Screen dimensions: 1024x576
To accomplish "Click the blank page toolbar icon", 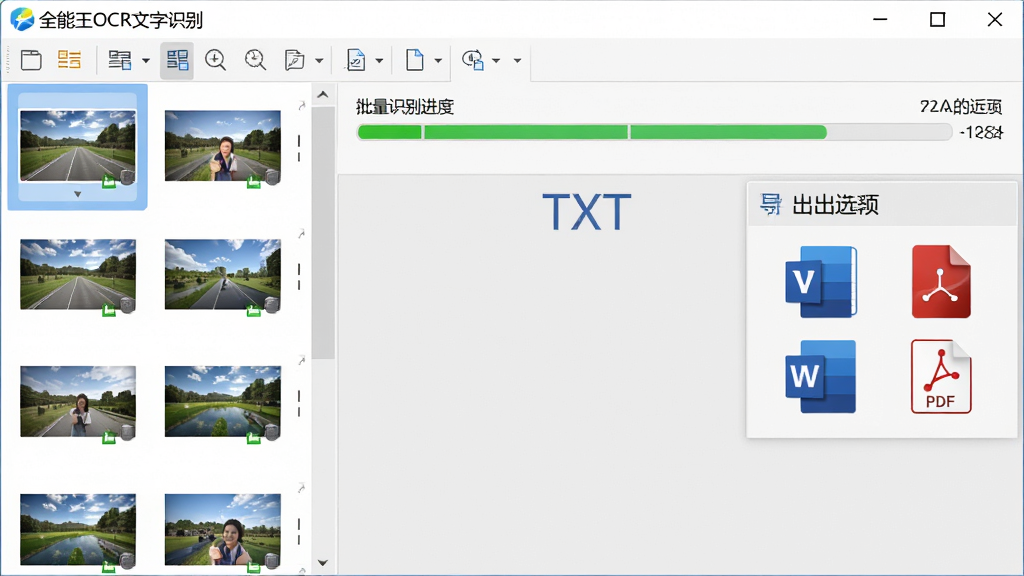I will coord(415,60).
